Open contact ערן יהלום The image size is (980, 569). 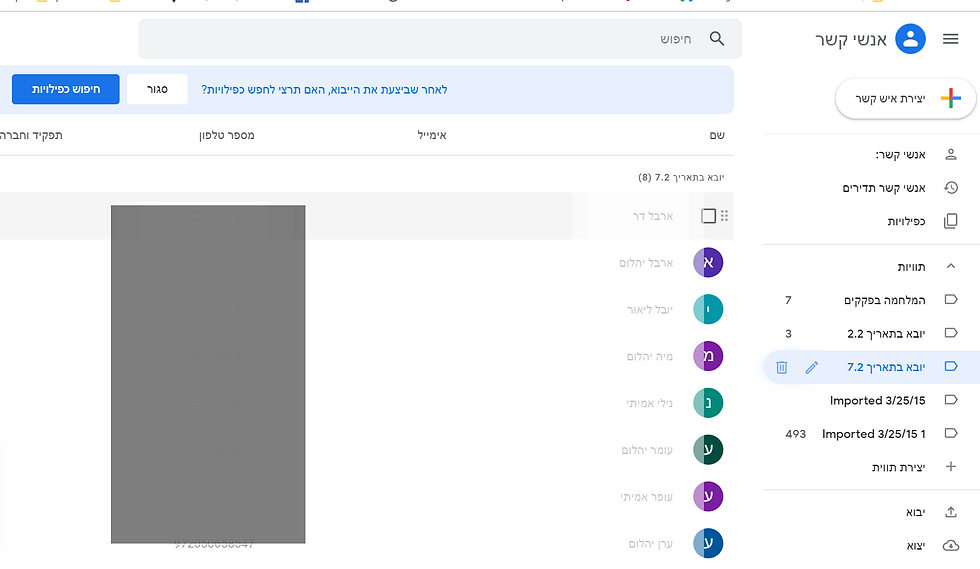point(651,544)
